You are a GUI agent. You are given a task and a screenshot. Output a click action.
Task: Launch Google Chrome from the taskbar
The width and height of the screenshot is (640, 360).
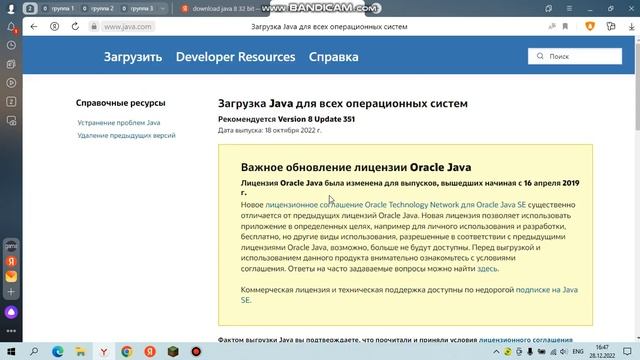pos(127,351)
